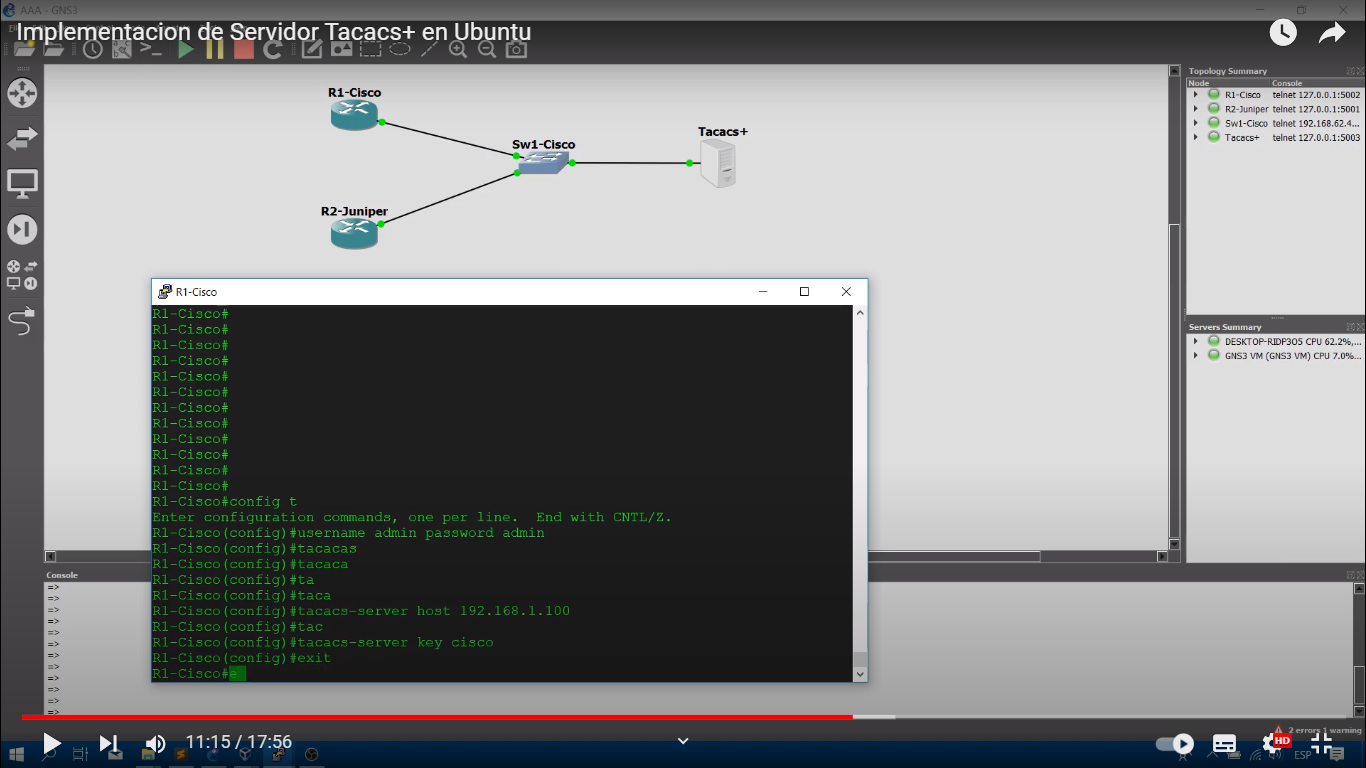1366x768 pixels.
Task: Click the Add a note icon
Action: click(x=311, y=49)
